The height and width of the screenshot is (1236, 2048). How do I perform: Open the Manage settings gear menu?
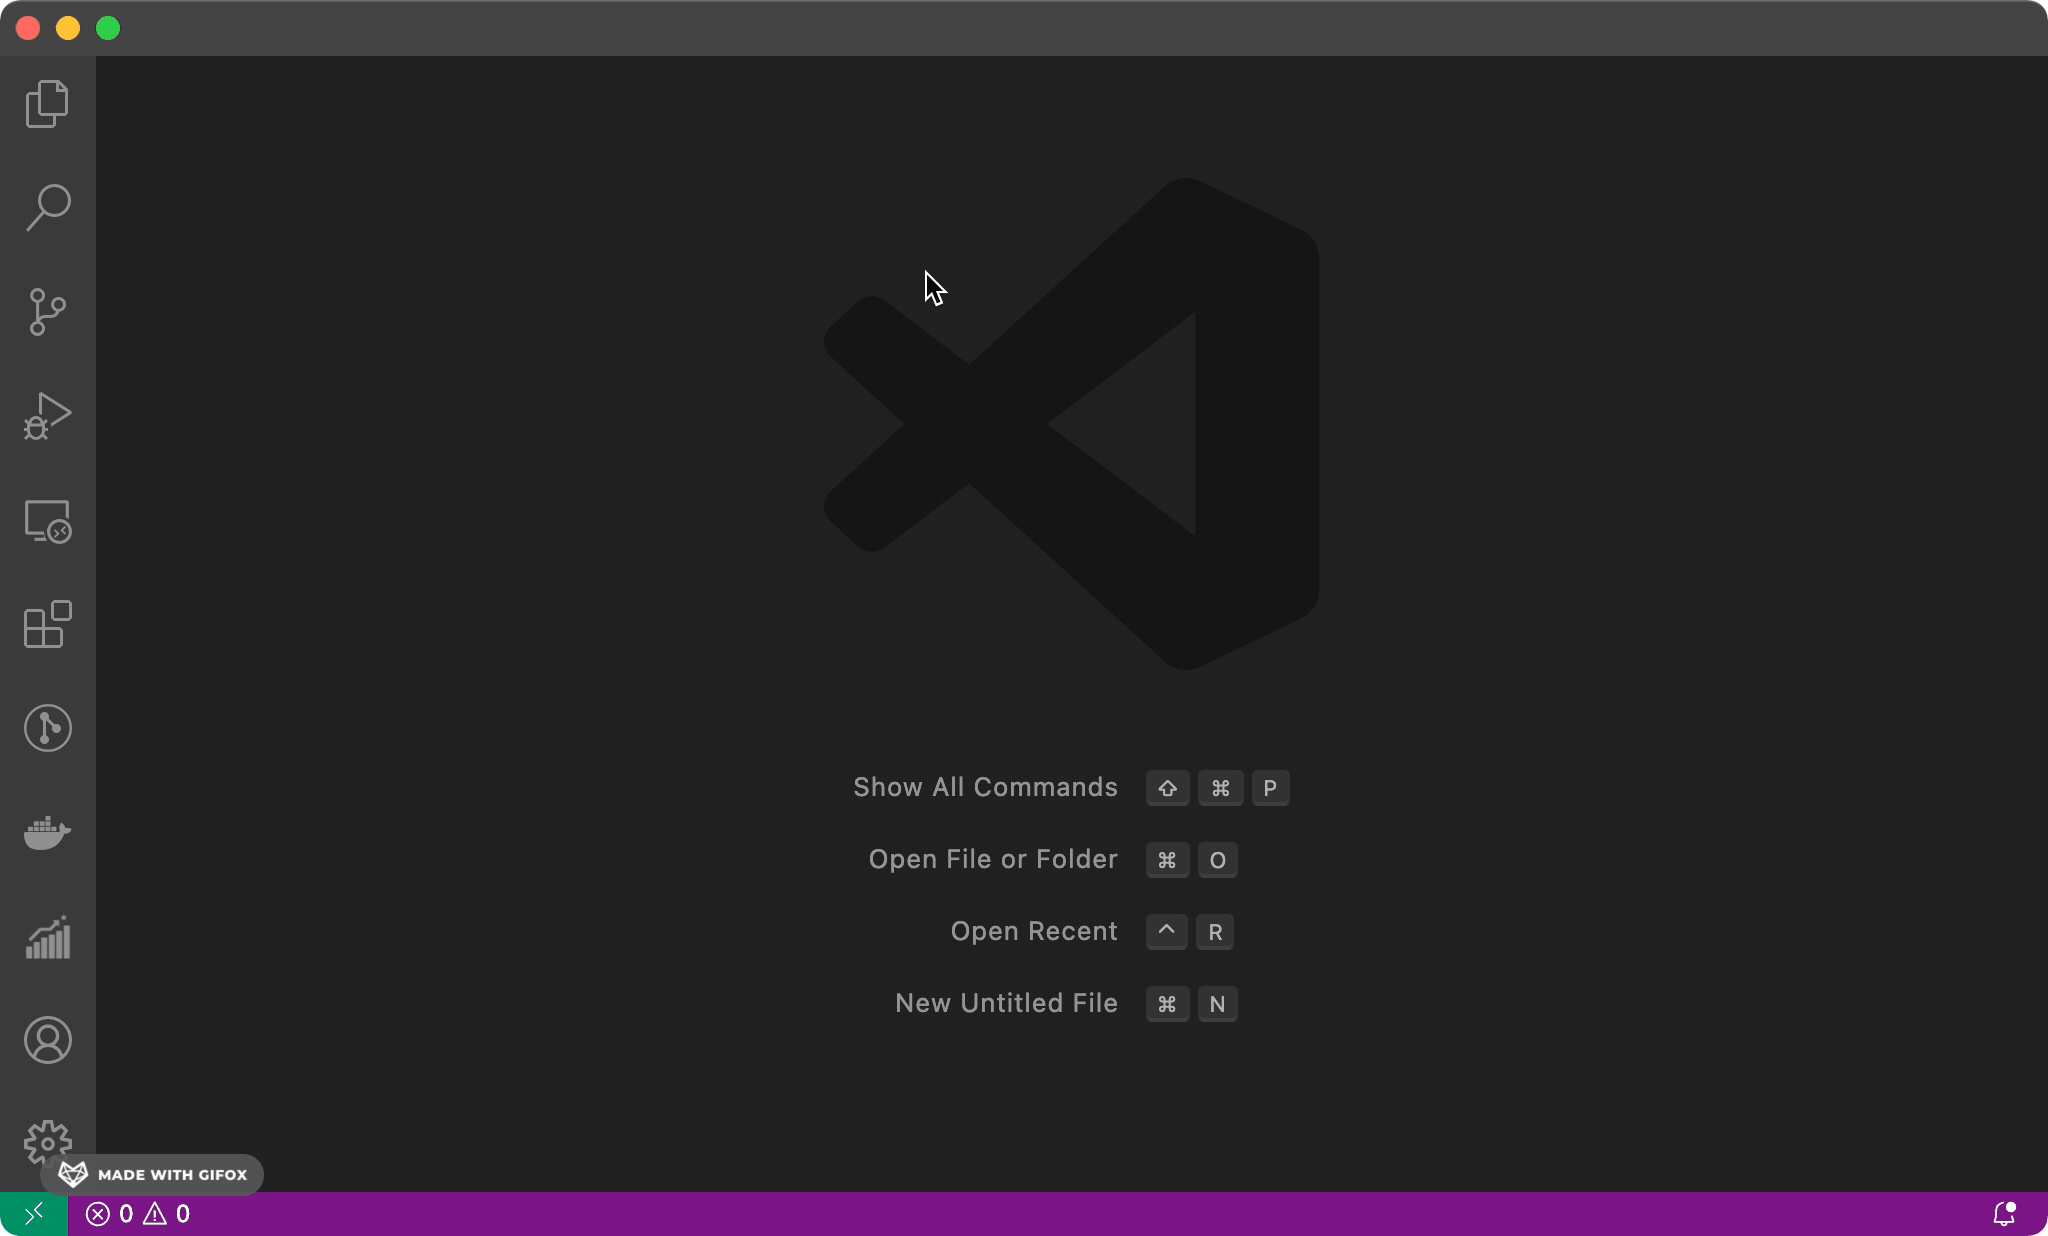(47, 1143)
